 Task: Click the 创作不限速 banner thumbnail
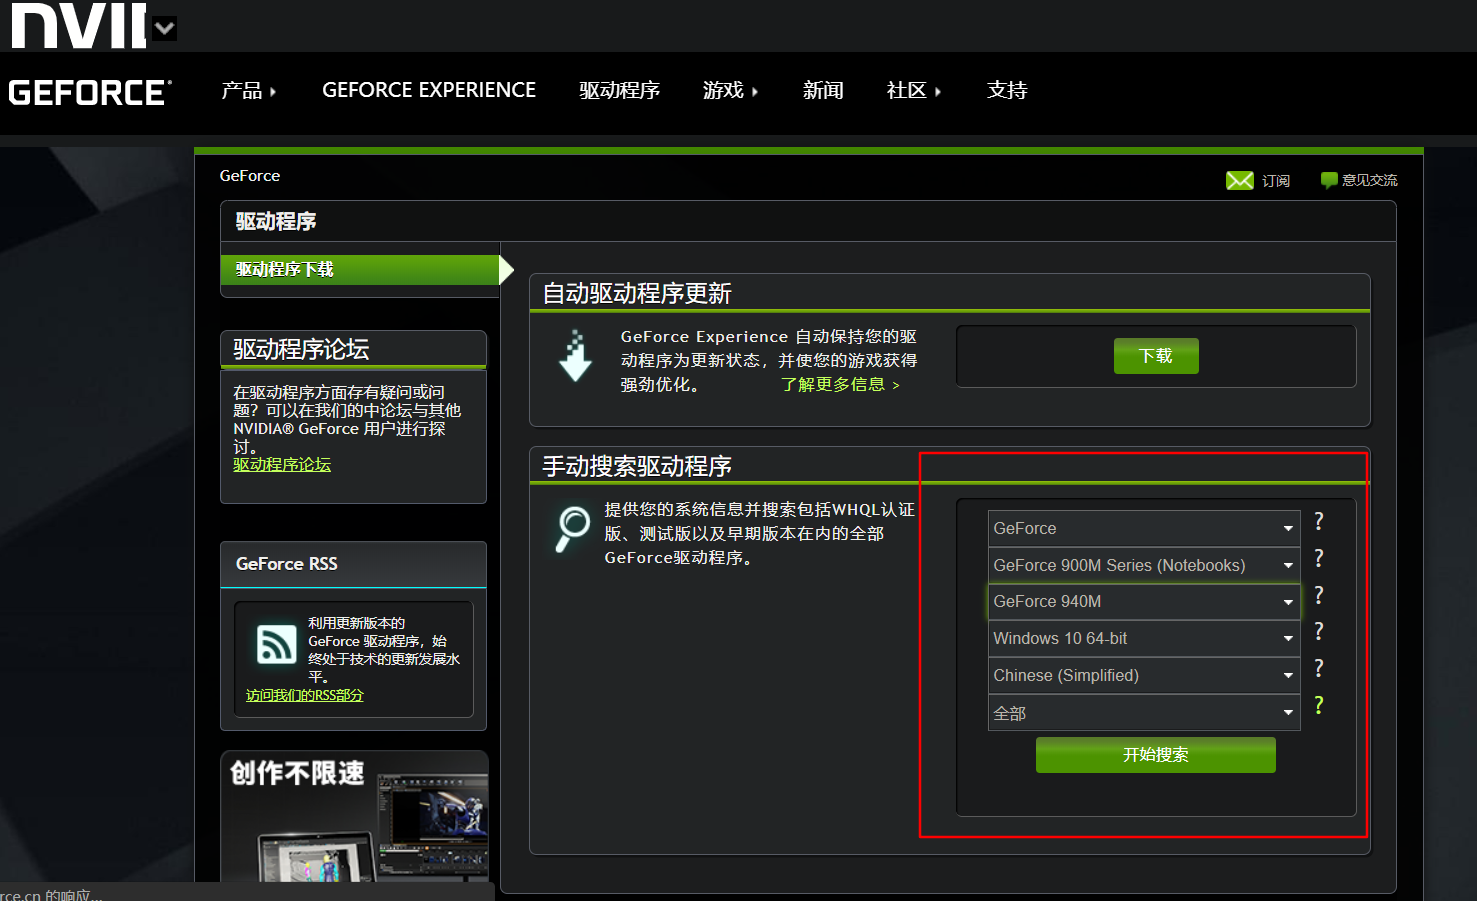click(x=354, y=816)
